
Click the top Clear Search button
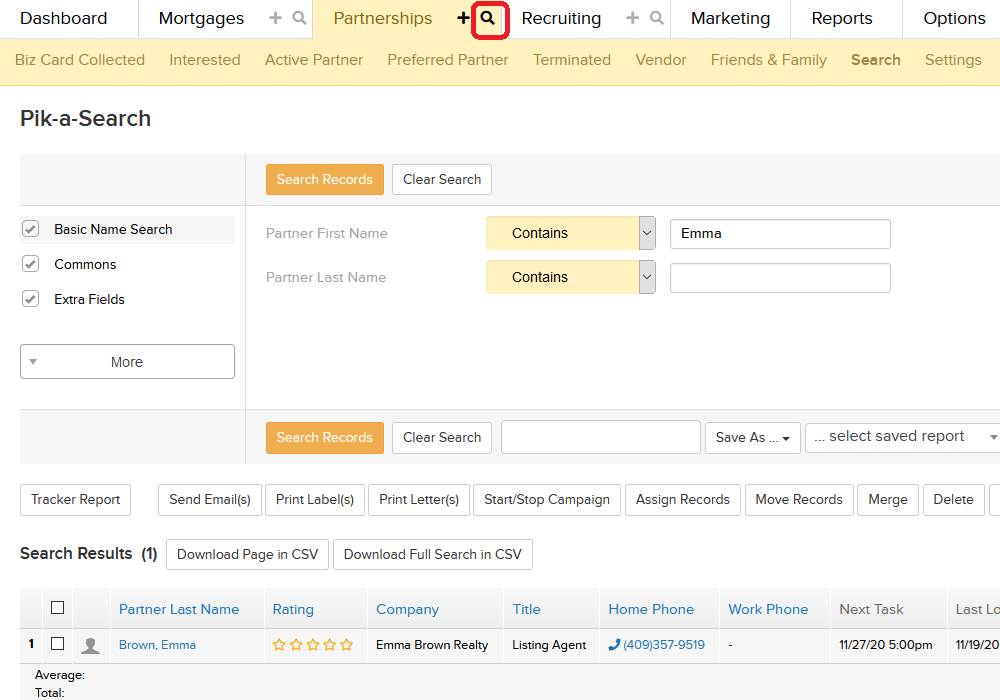tap(442, 179)
